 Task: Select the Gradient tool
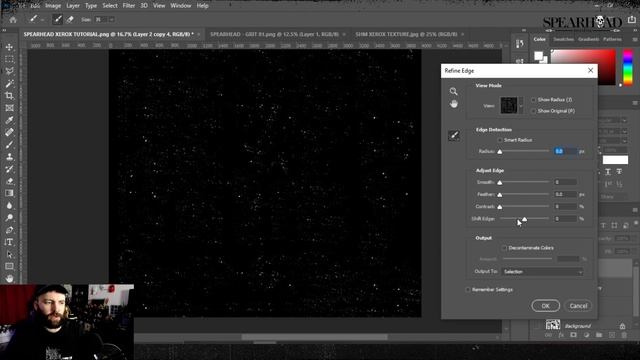9,193
